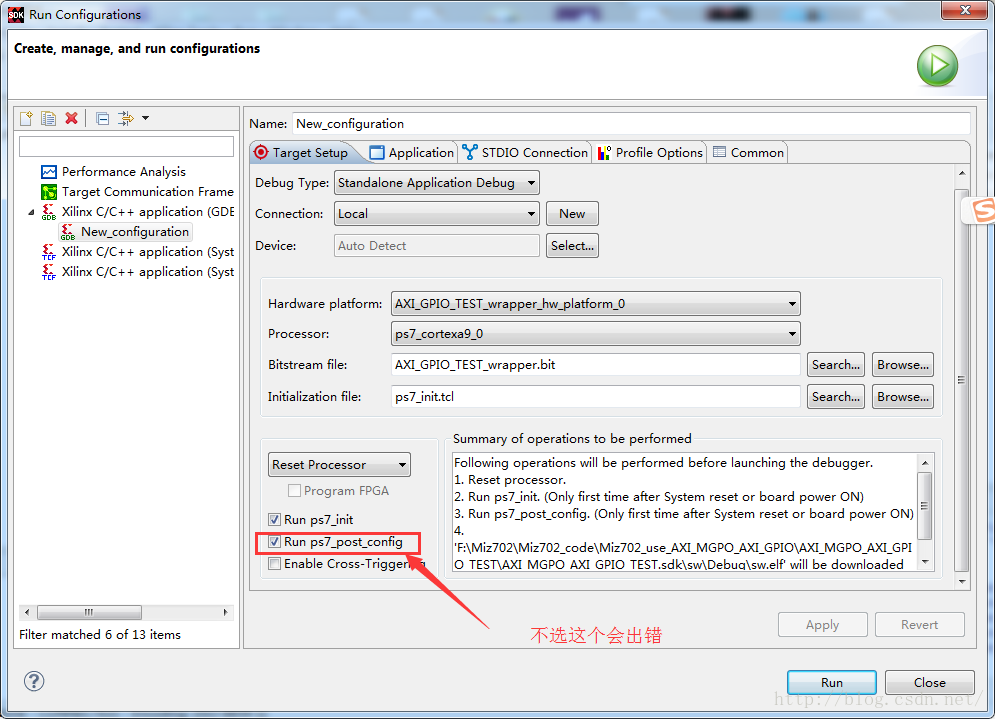Image resolution: width=995 pixels, height=719 pixels.
Task: Click the Run button
Action: (832, 683)
